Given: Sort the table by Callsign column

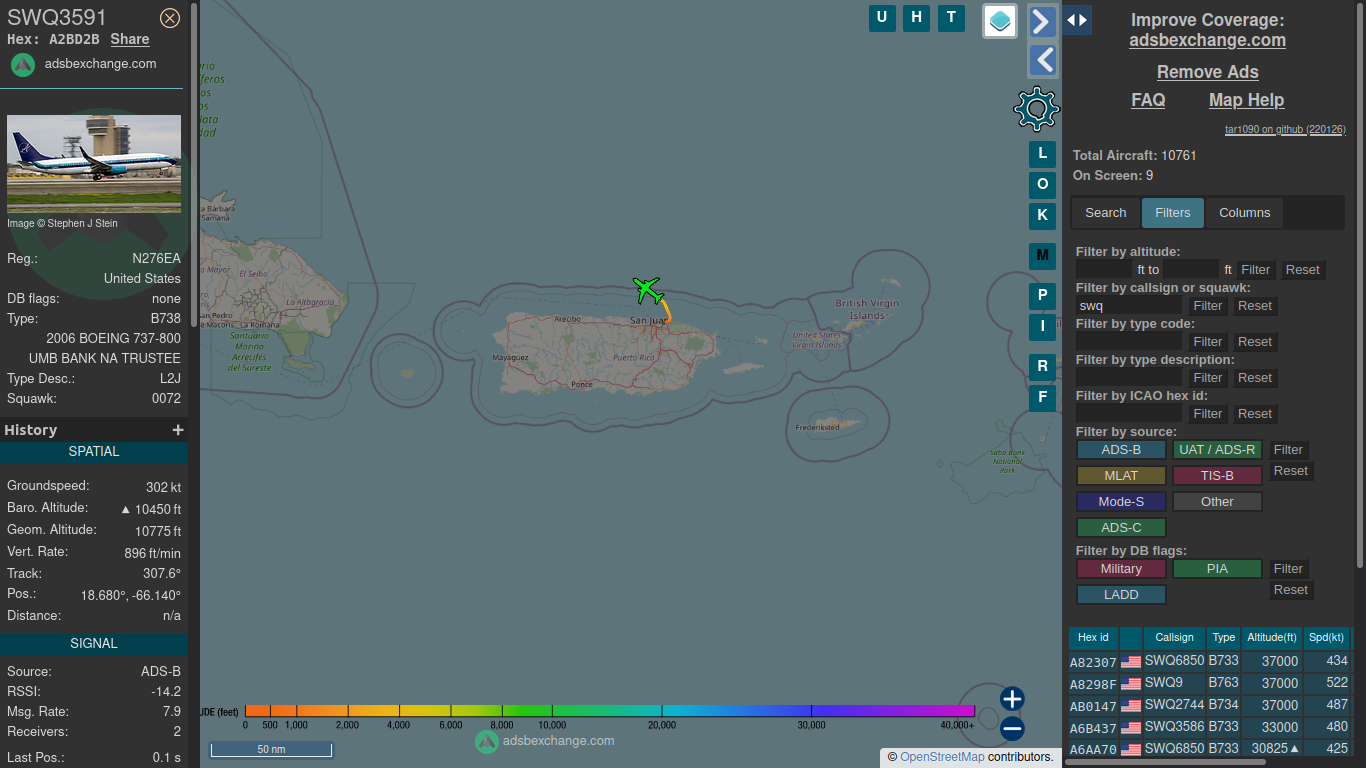Looking at the screenshot, I should 1174,638.
